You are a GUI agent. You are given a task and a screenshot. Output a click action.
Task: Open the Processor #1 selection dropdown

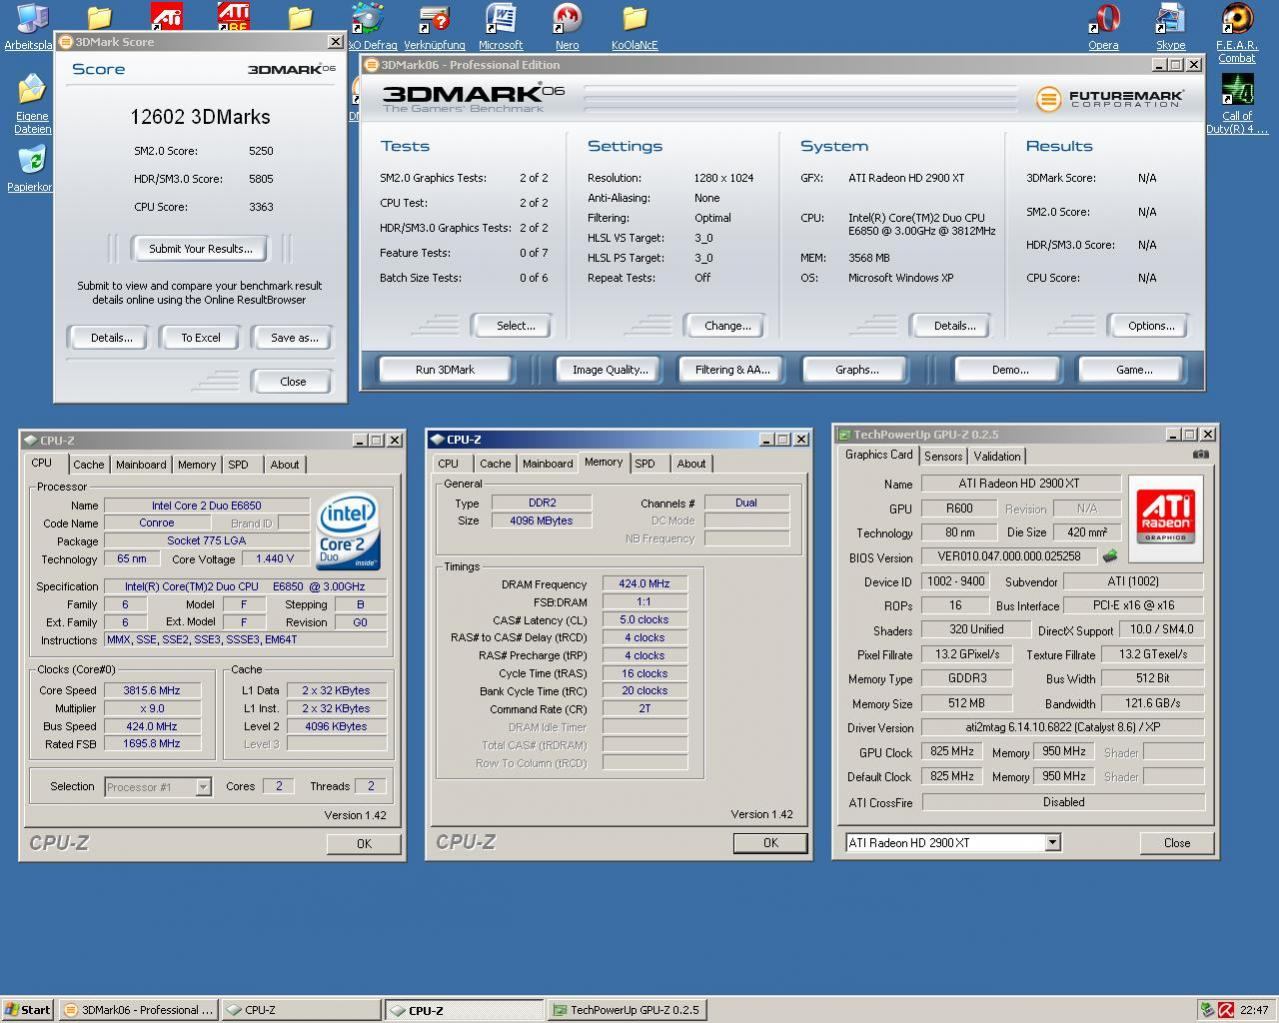tap(203, 787)
